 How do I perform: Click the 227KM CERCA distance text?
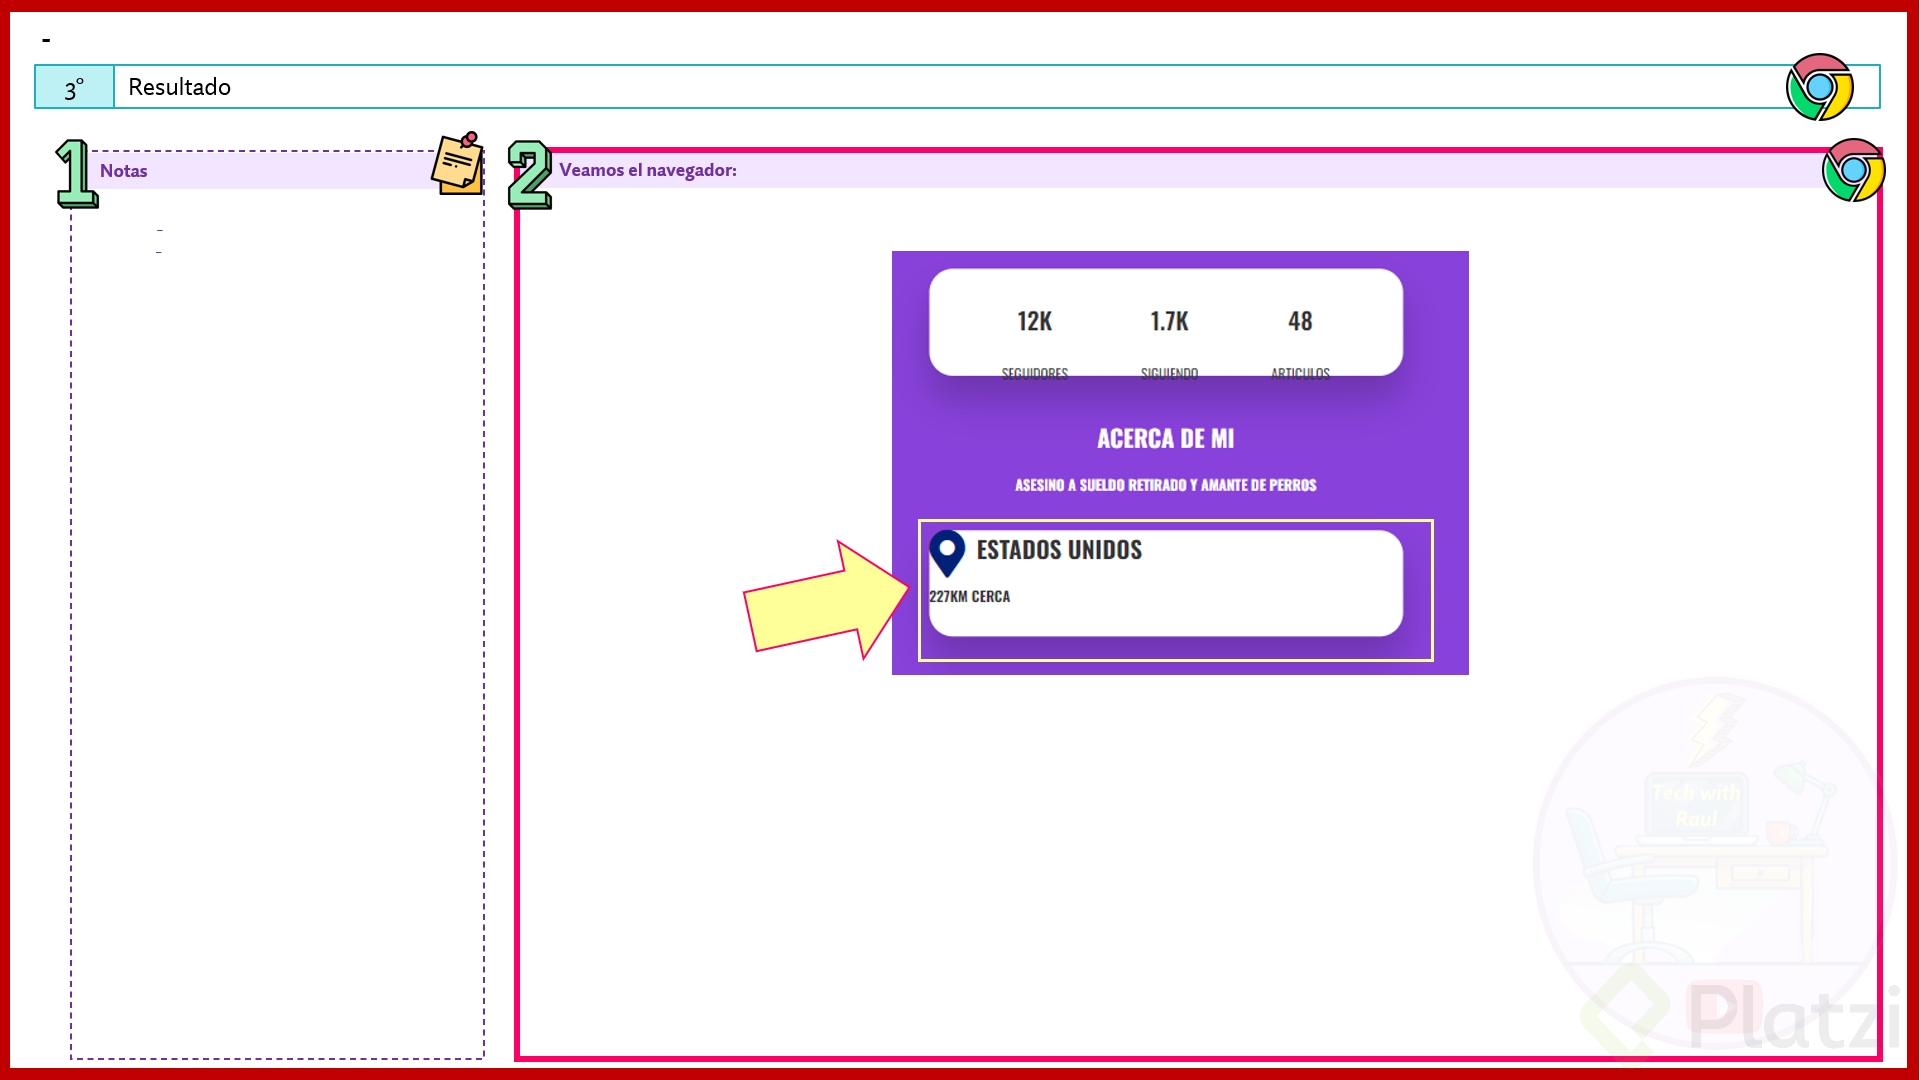[x=969, y=597]
